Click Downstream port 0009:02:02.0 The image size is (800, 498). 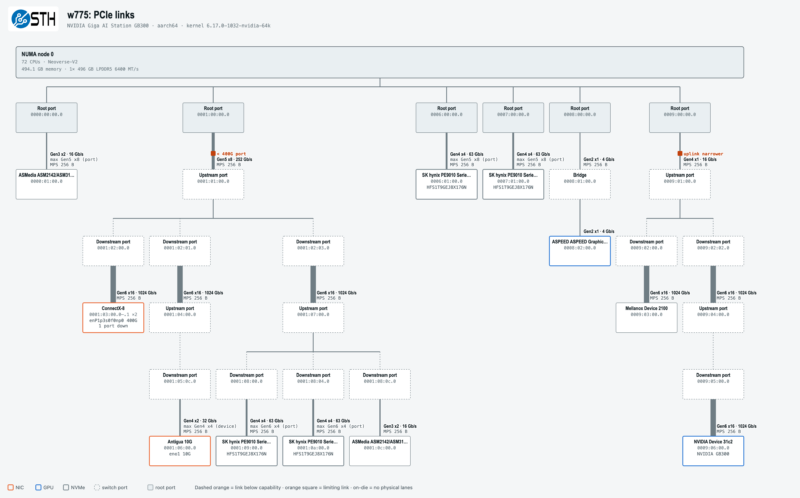coord(713,251)
